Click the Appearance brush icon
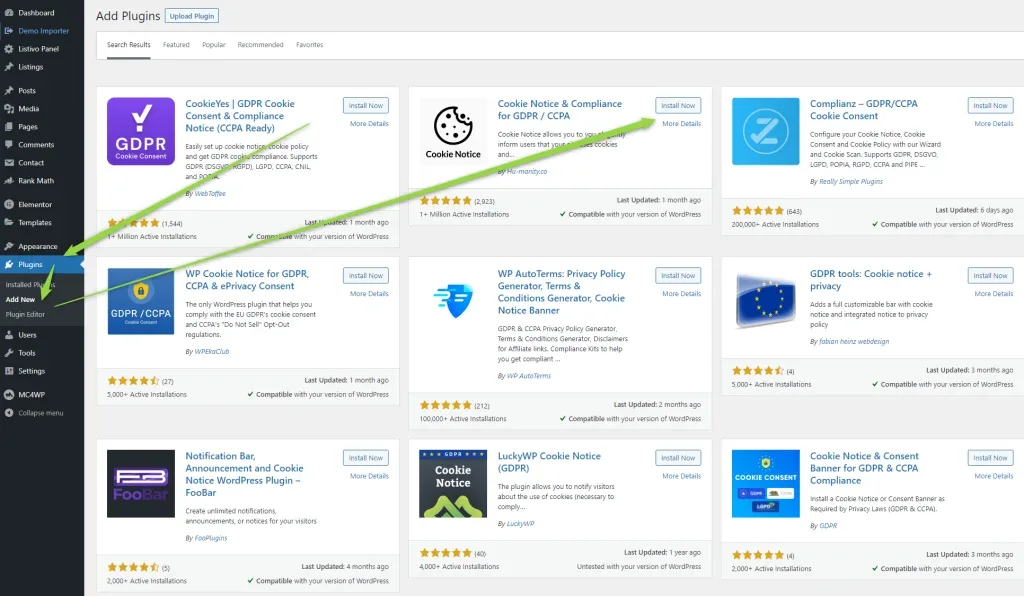The width and height of the screenshot is (1024, 596). click(x=8, y=246)
